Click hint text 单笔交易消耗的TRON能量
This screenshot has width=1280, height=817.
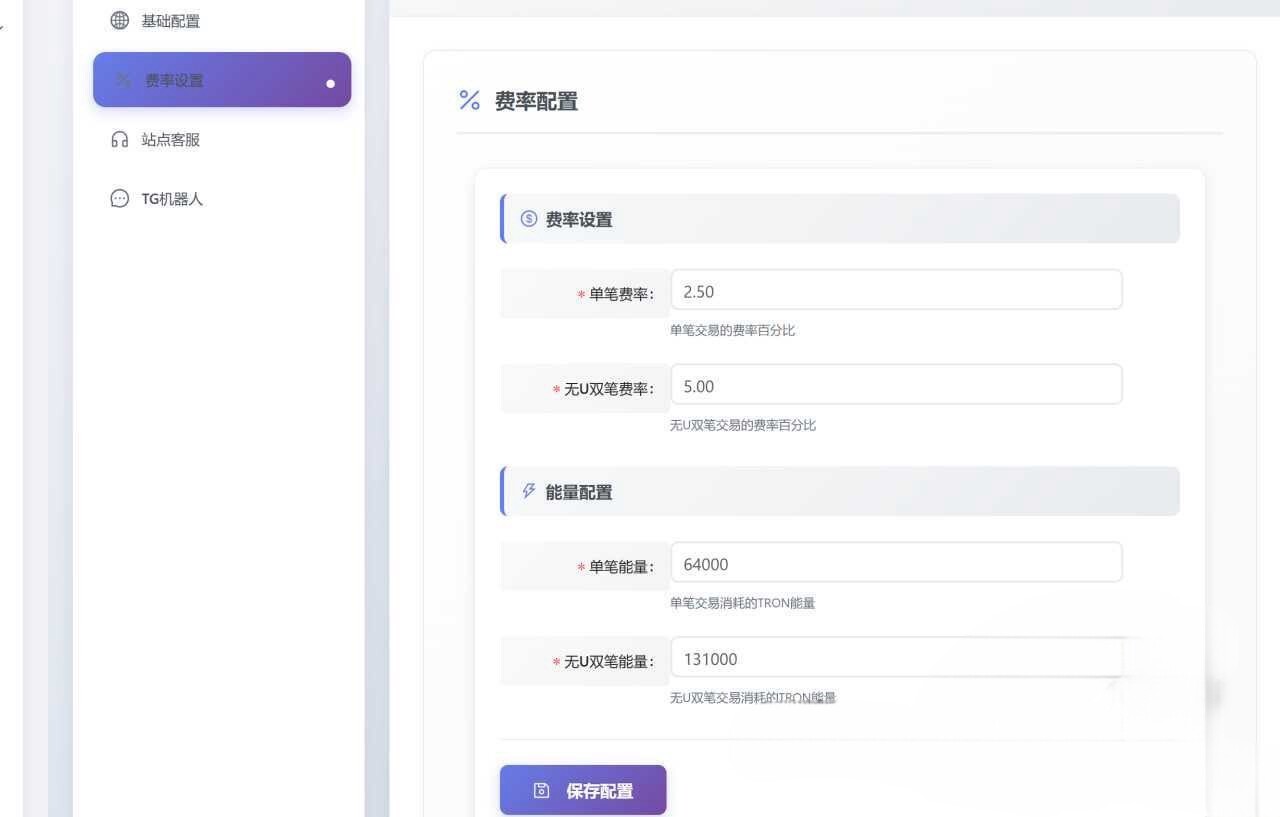coord(742,603)
